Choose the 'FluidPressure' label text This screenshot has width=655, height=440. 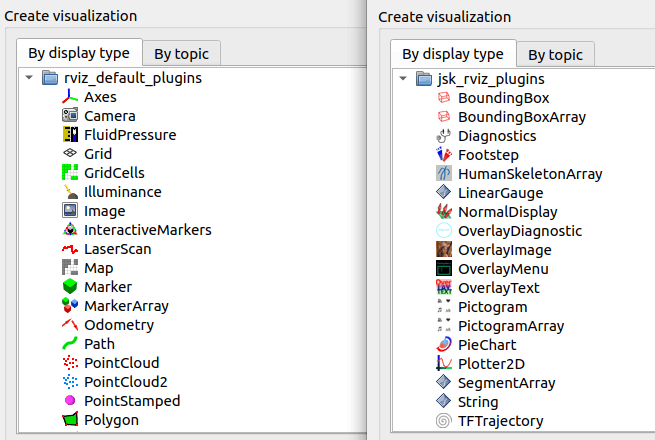pyautogui.click(x=130, y=135)
